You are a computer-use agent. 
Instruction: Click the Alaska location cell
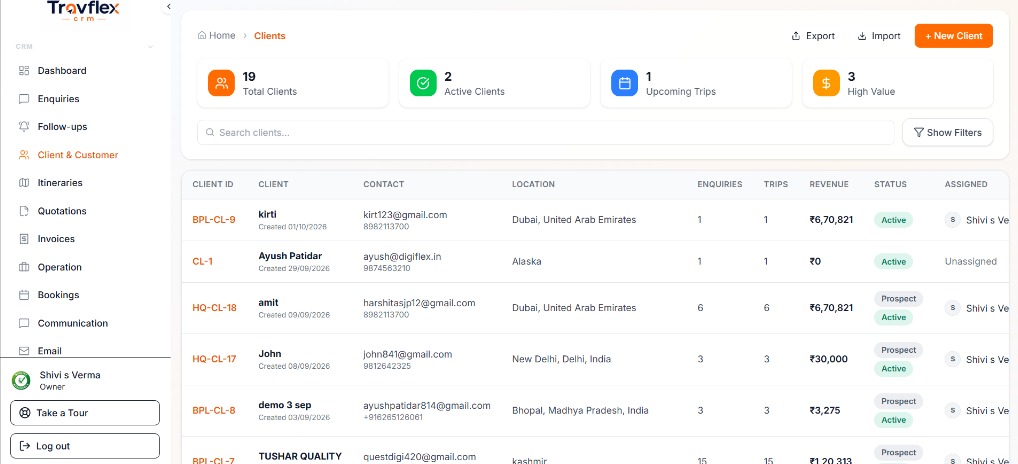(527, 262)
